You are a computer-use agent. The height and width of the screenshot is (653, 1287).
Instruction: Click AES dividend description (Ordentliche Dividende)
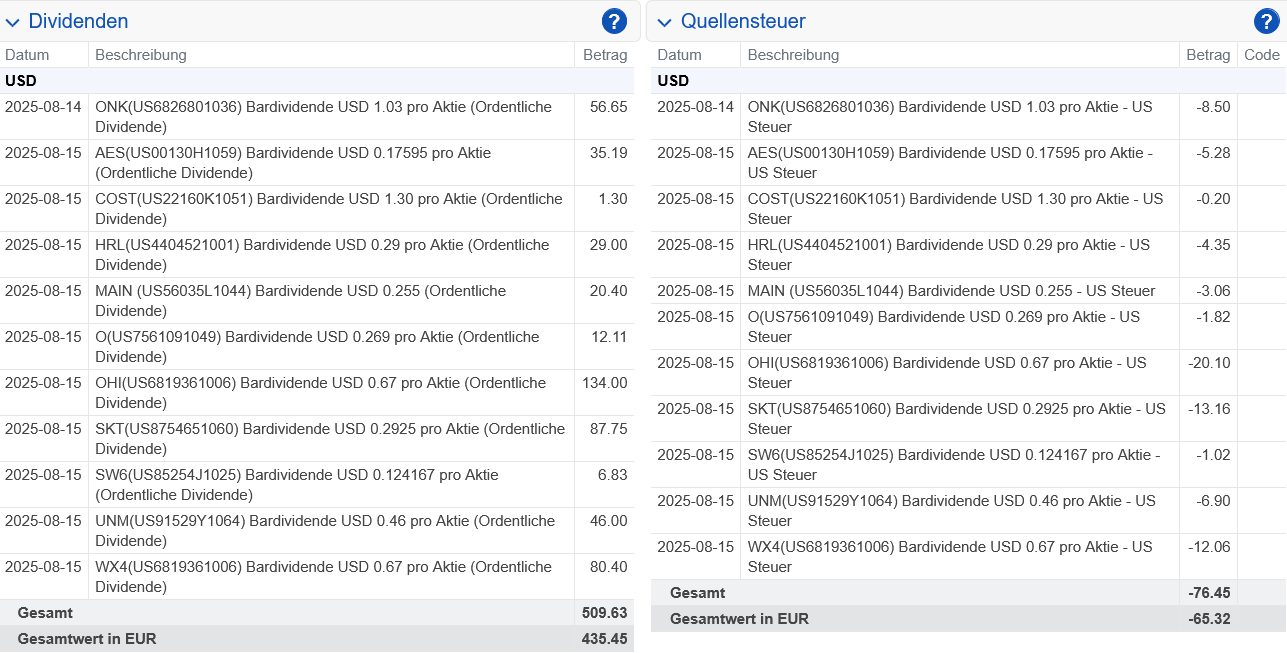tap(293, 163)
